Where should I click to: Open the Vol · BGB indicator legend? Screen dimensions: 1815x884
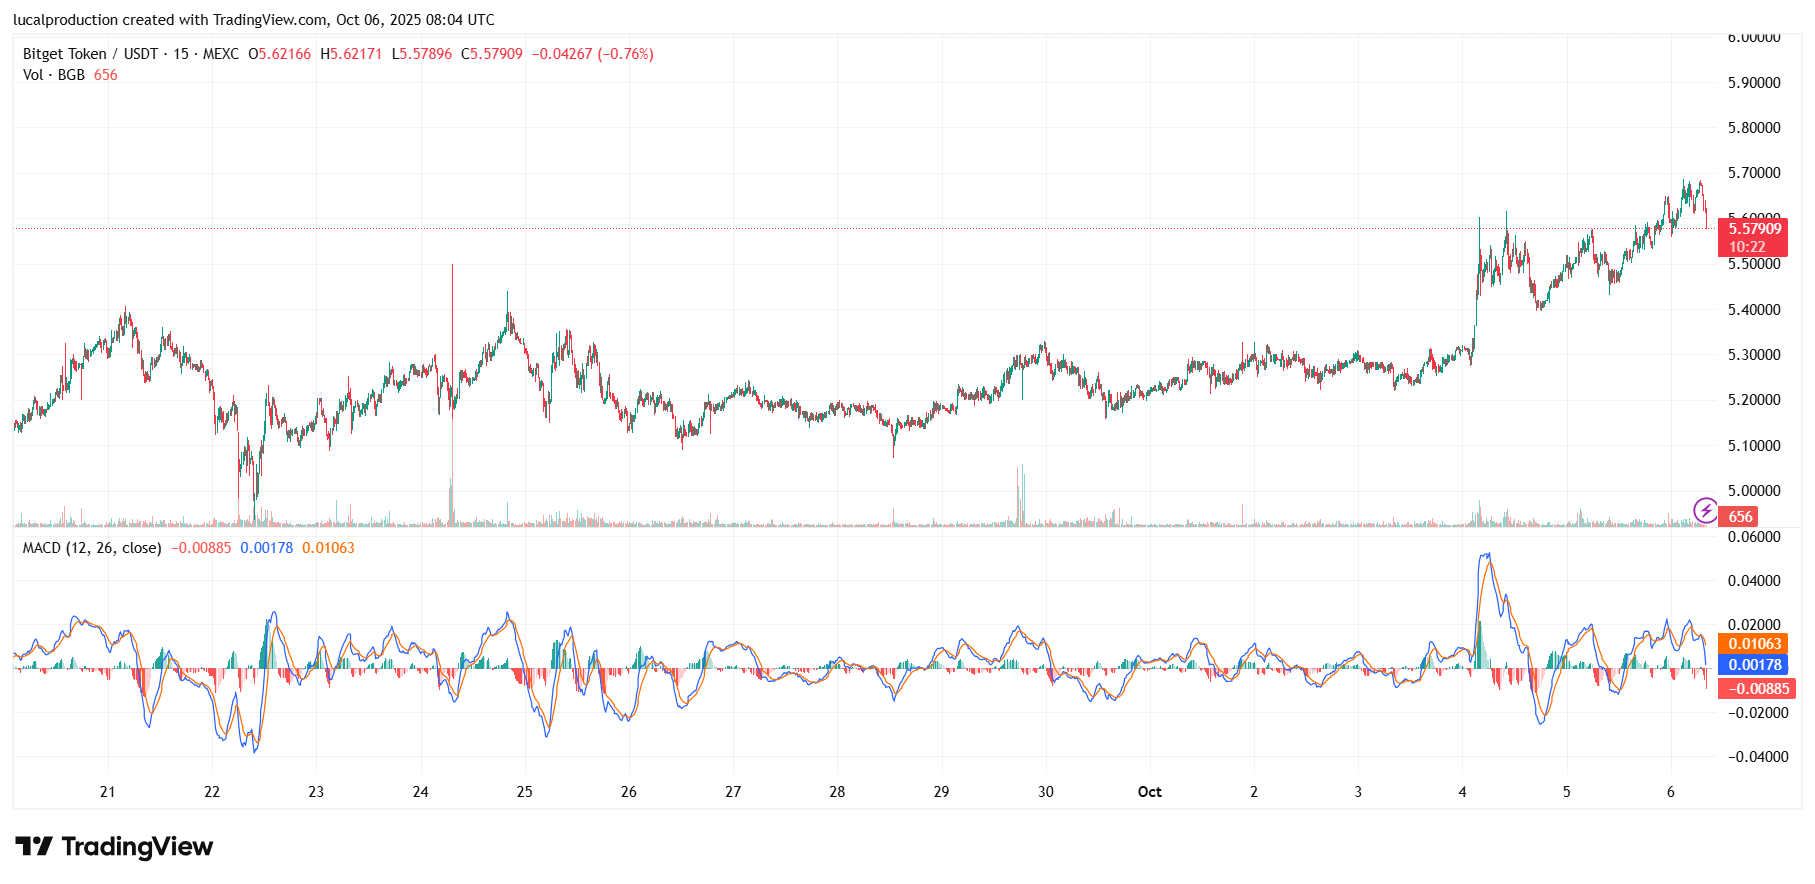pyautogui.click(x=54, y=75)
